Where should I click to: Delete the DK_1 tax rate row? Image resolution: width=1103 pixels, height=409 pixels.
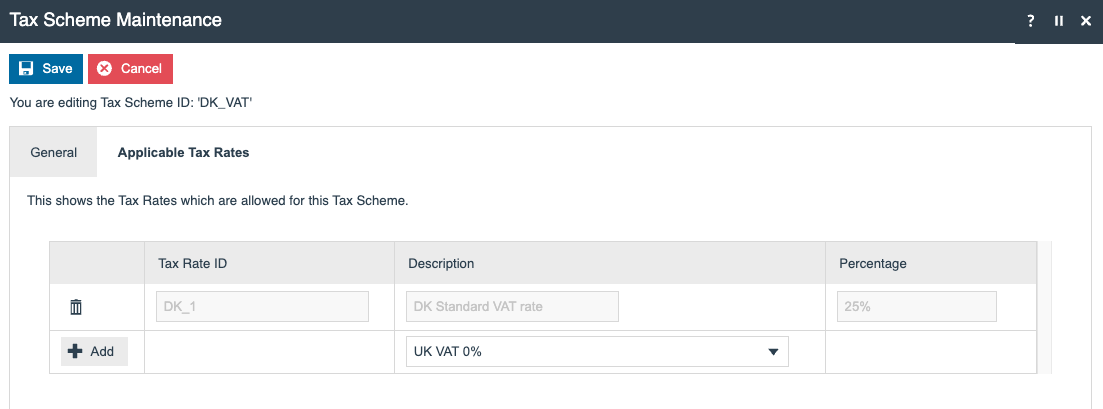pyautogui.click(x=76, y=307)
